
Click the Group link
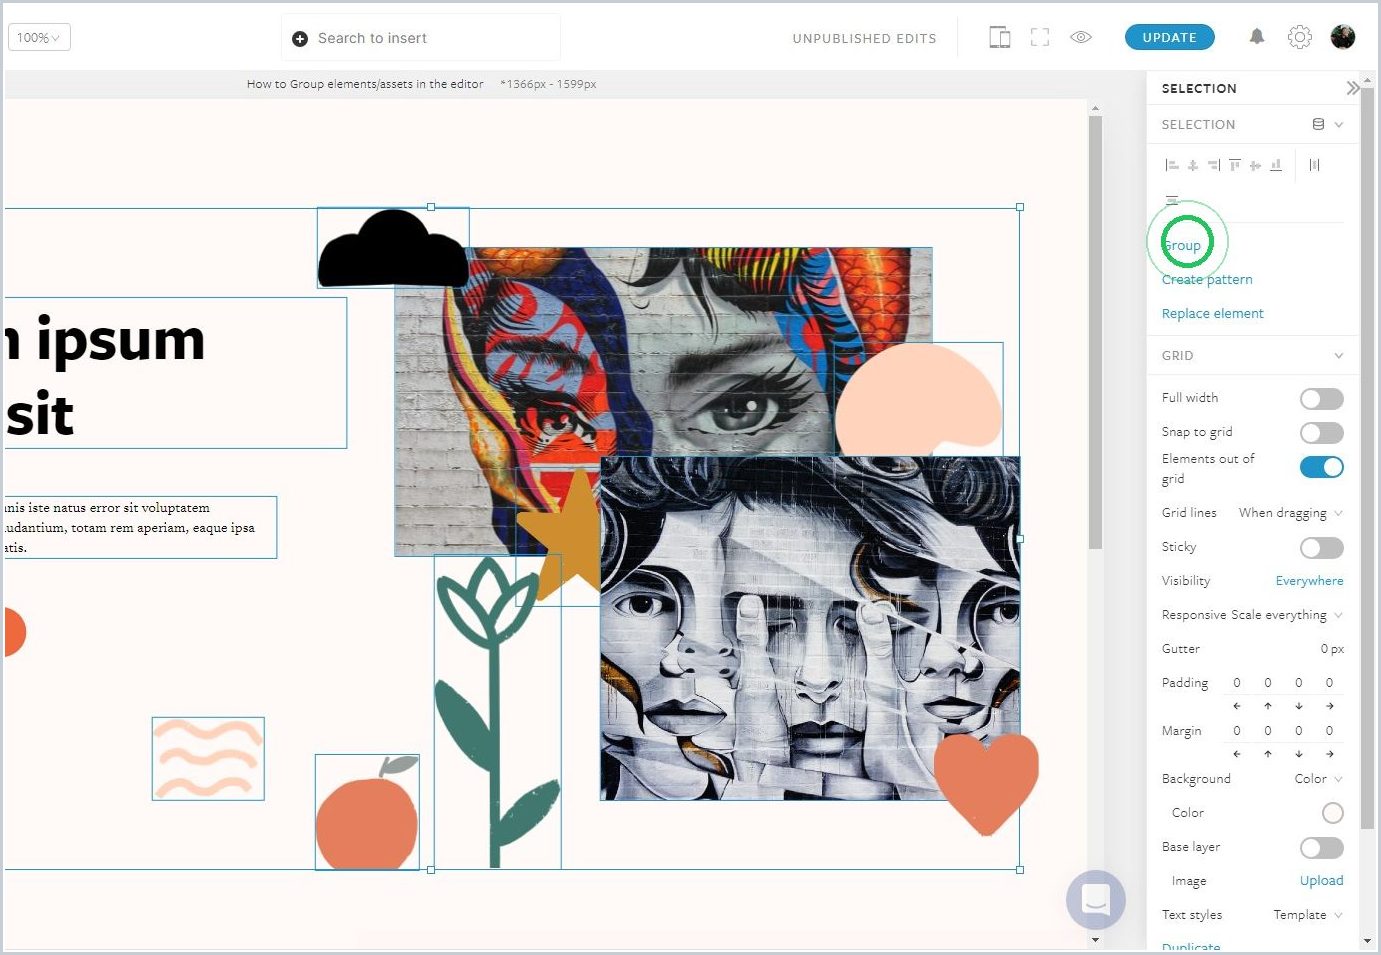pyautogui.click(x=1182, y=246)
